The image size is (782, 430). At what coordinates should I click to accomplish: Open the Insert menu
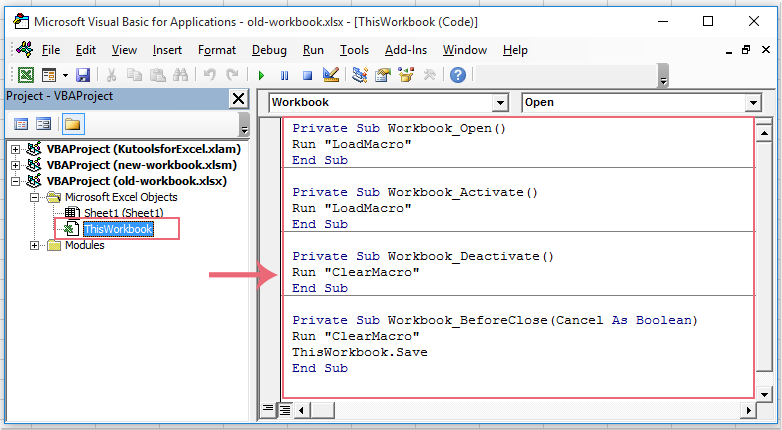pyautogui.click(x=167, y=50)
